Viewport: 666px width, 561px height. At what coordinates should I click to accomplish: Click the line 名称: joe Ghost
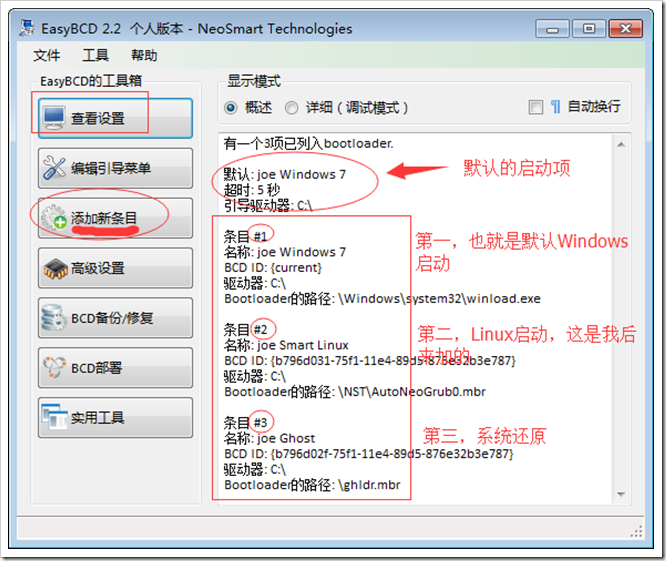pos(269,438)
